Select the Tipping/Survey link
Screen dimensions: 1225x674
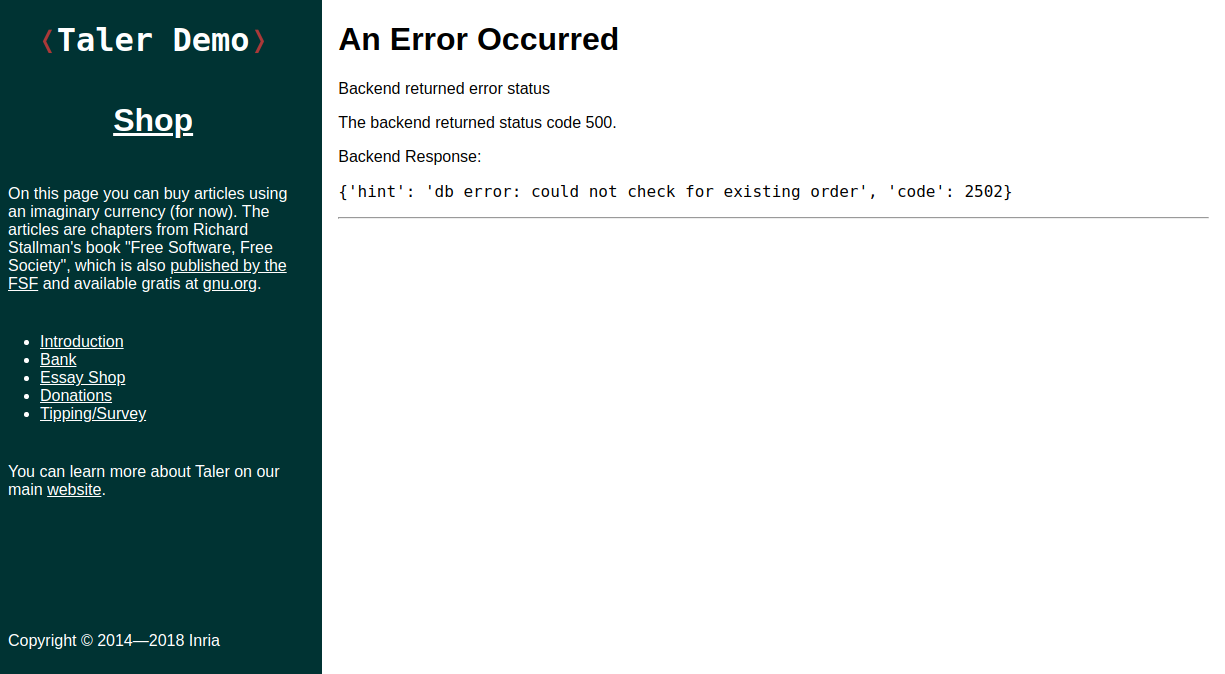(93, 414)
